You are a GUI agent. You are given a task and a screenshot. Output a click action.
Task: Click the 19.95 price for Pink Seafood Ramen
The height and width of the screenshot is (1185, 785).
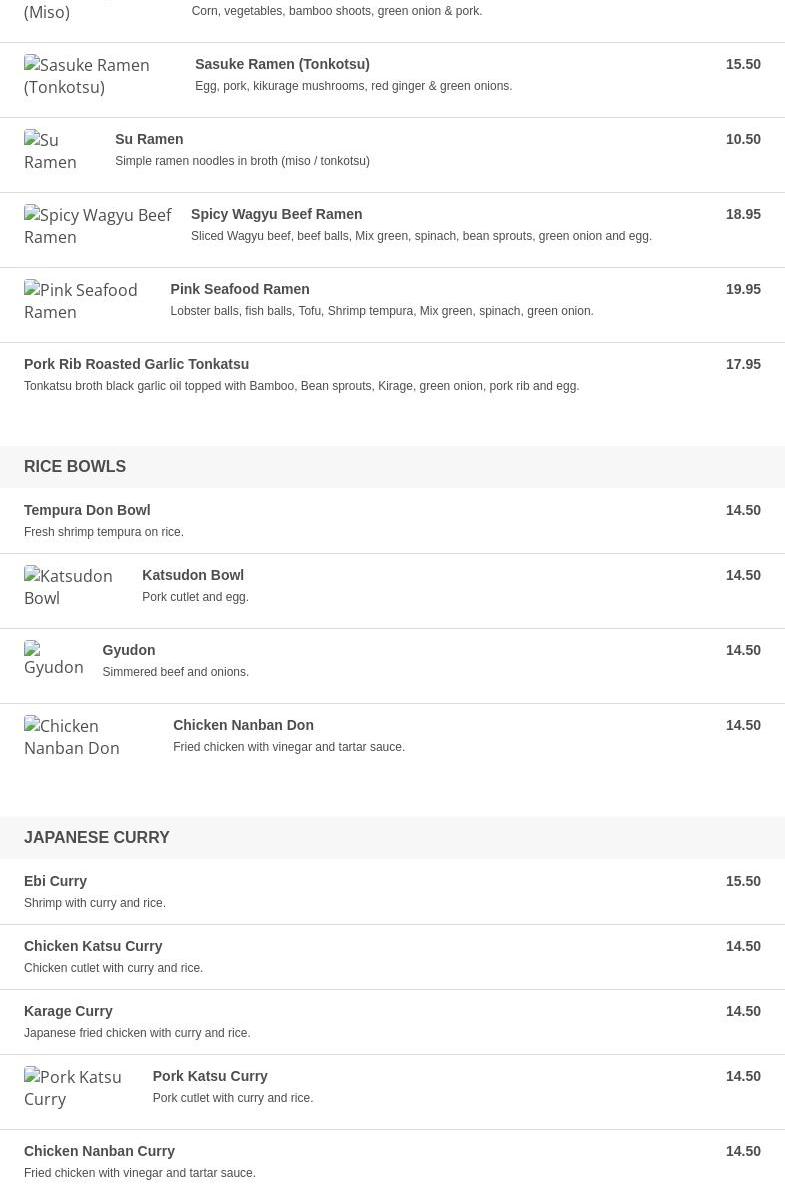743,289
